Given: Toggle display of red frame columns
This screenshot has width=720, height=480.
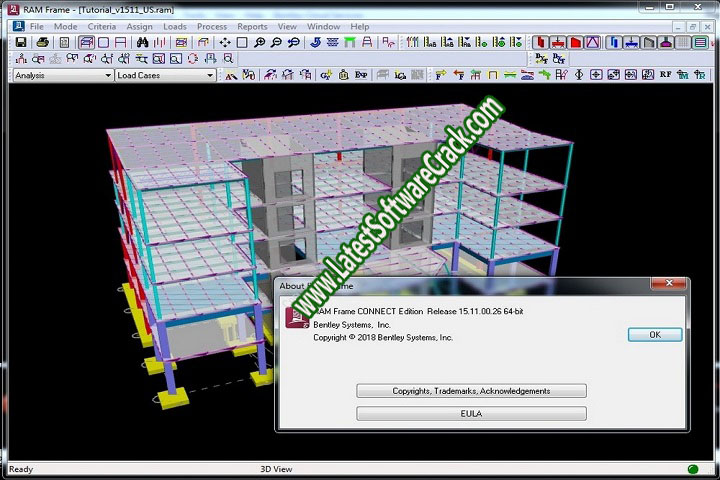Looking at the screenshot, I should (540, 43).
